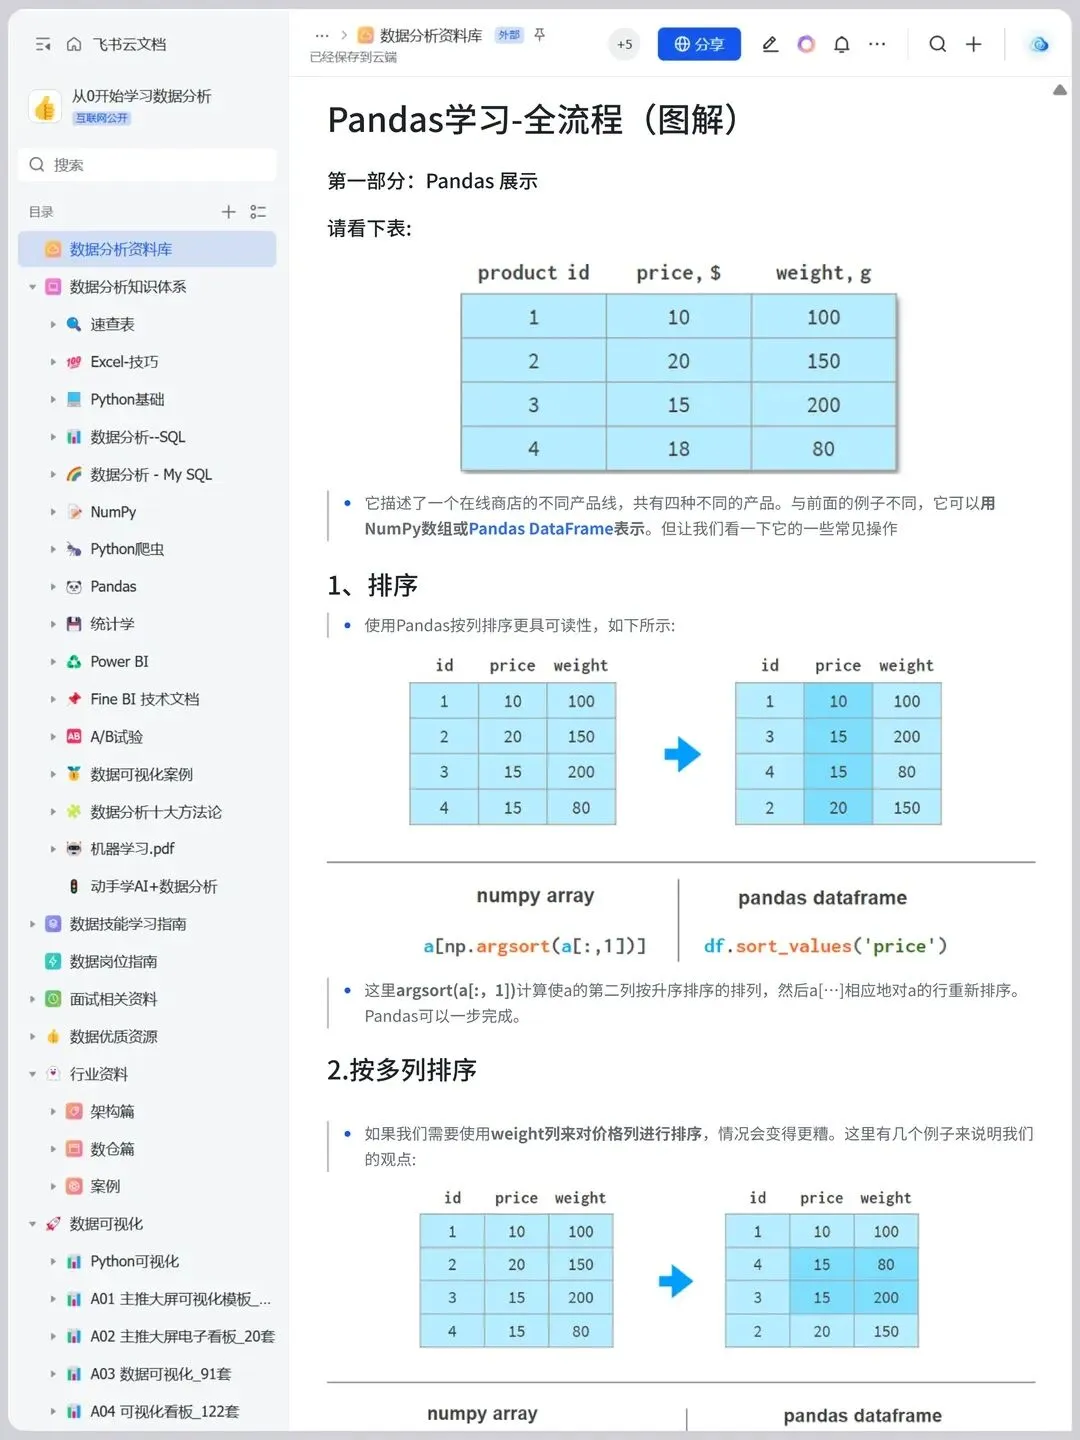The height and width of the screenshot is (1440, 1080).
Task: Select 数据分析资料库 in the directory
Action: coord(147,249)
